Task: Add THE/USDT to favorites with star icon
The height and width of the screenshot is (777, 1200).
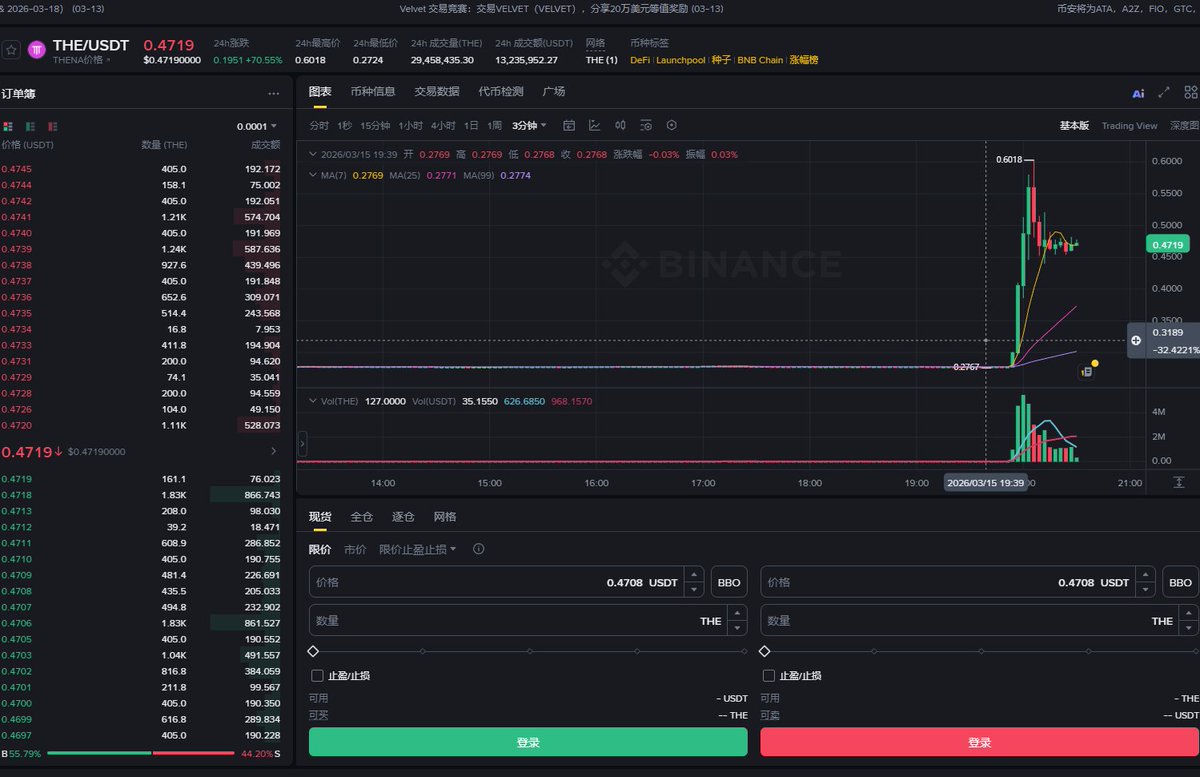Action: point(11,50)
